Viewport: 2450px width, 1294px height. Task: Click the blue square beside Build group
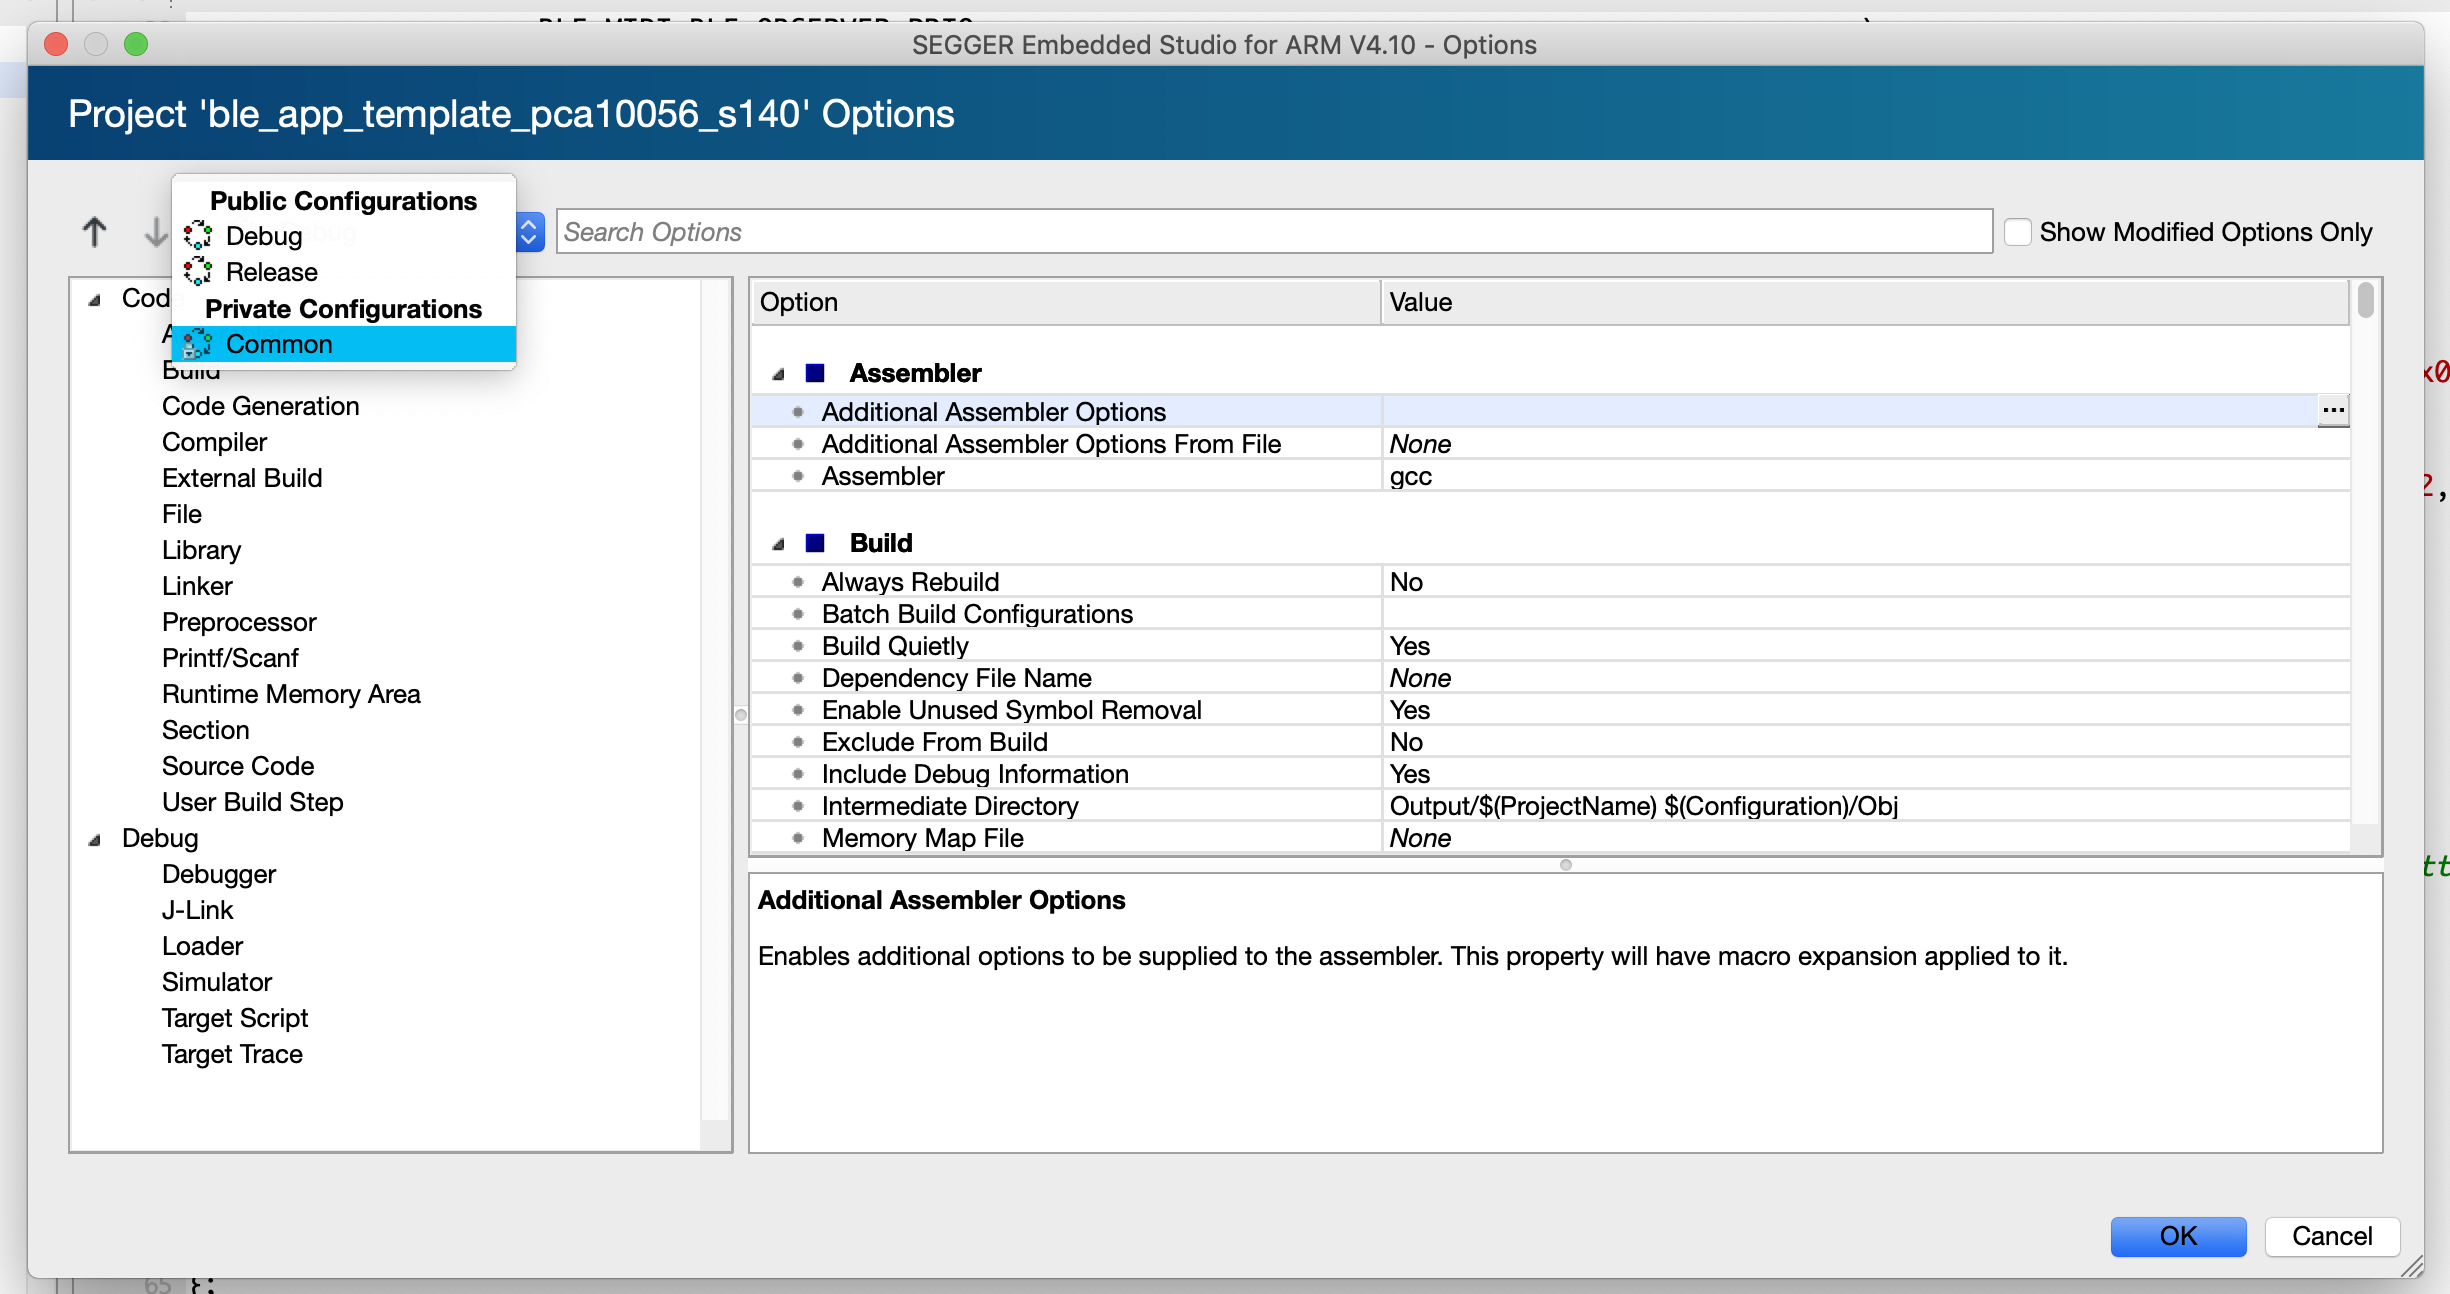pyautogui.click(x=815, y=543)
